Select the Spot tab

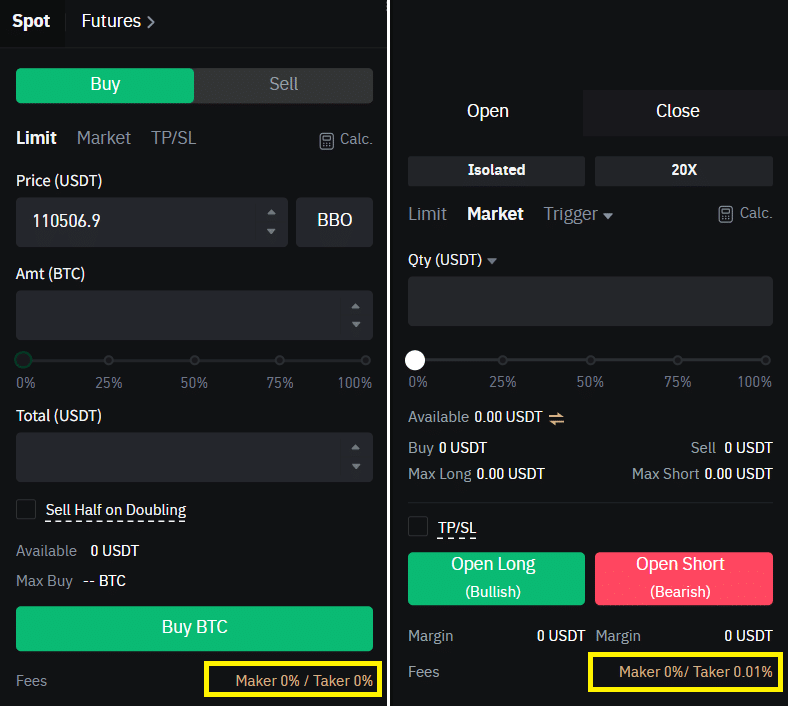click(31, 22)
